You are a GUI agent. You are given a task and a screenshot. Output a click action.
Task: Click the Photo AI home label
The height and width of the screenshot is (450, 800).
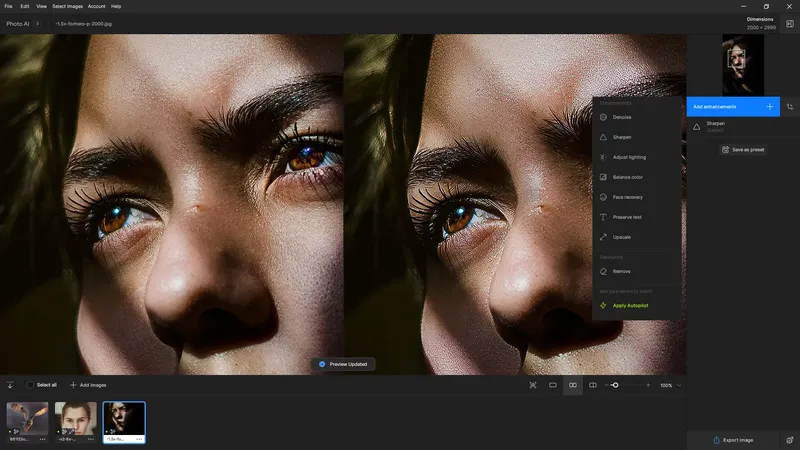tap(18, 24)
